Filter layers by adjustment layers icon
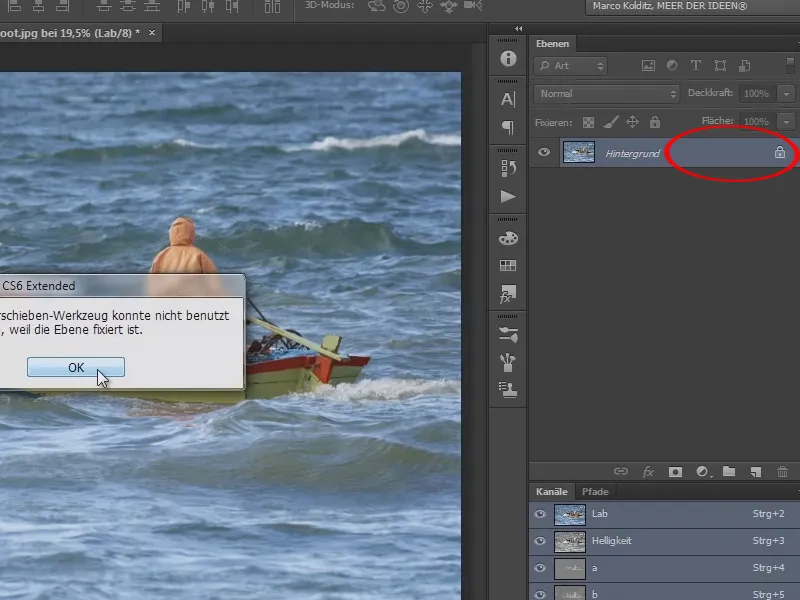The width and height of the screenshot is (800, 600). (672, 65)
